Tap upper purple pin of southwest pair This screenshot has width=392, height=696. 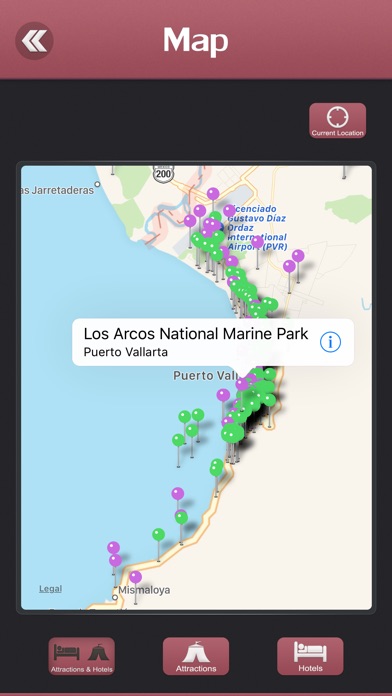coord(114,548)
